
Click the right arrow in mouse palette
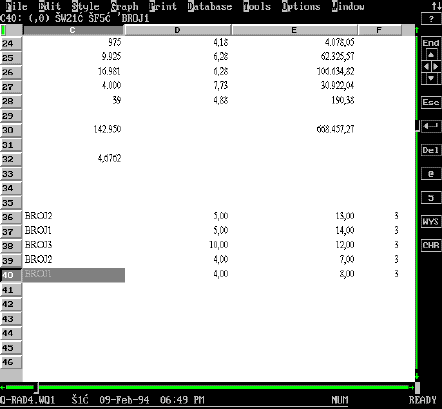[436, 67]
